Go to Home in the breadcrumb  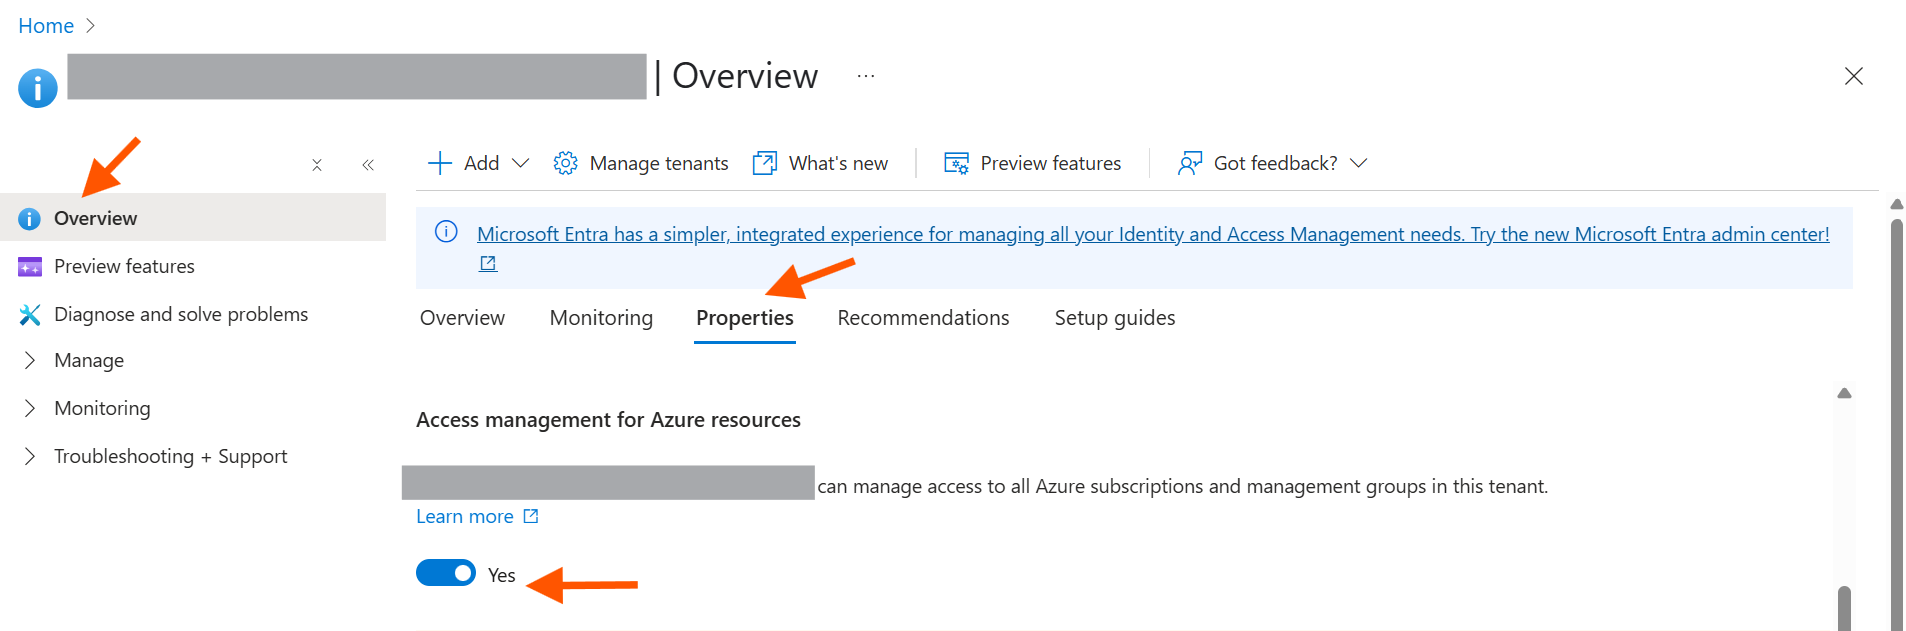pyautogui.click(x=46, y=26)
